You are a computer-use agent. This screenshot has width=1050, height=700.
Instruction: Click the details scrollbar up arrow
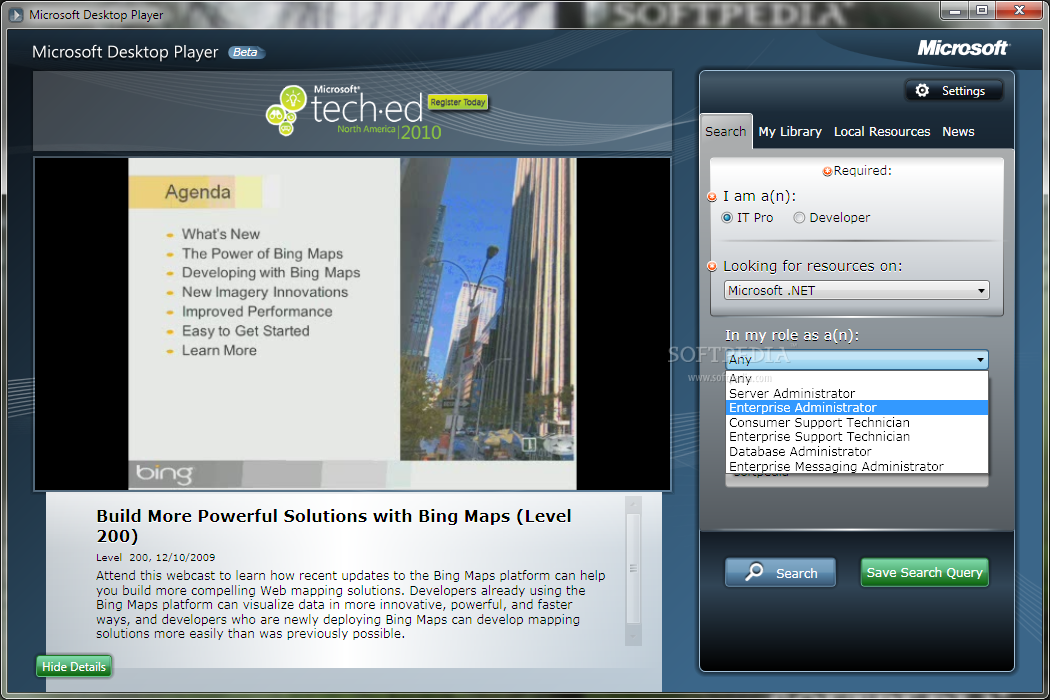click(633, 504)
